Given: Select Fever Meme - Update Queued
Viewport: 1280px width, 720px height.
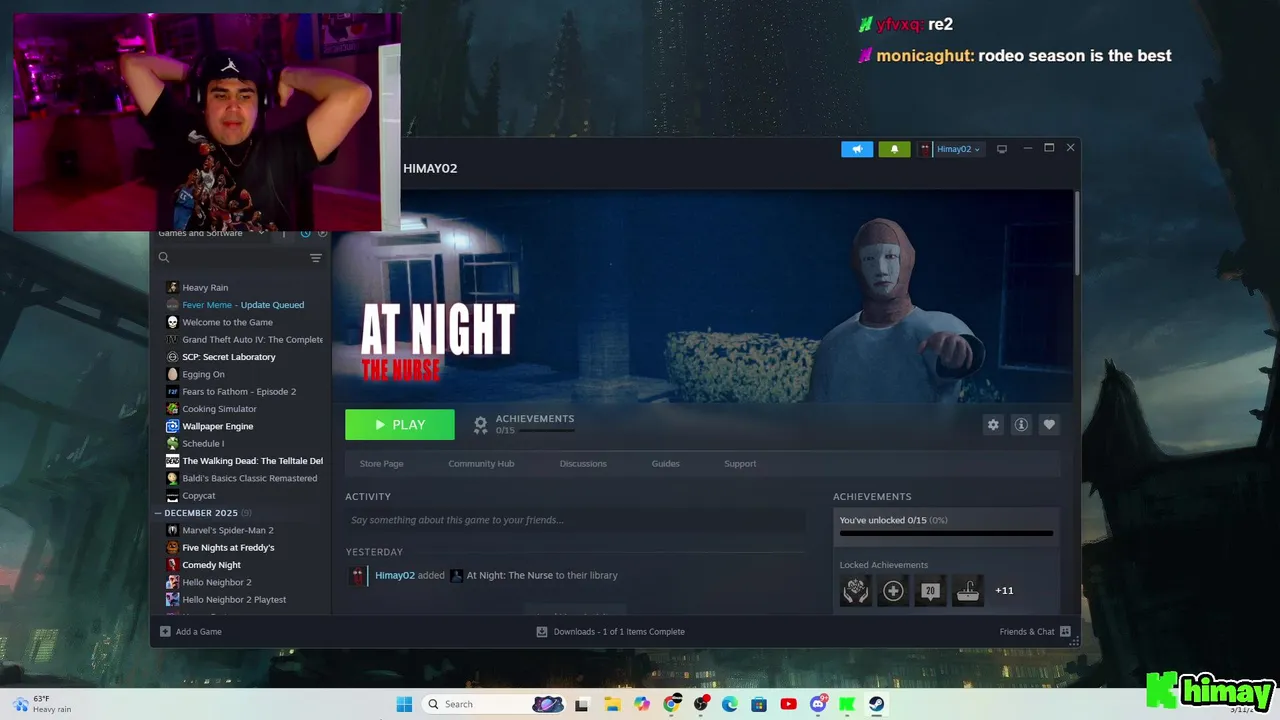Looking at the screenshot, I should point(241,305).
